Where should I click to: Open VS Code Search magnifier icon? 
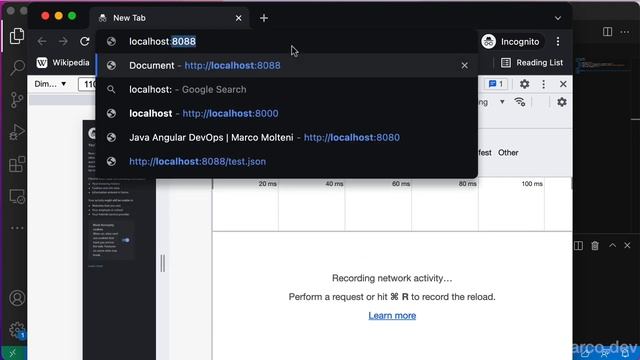point(17,68)
